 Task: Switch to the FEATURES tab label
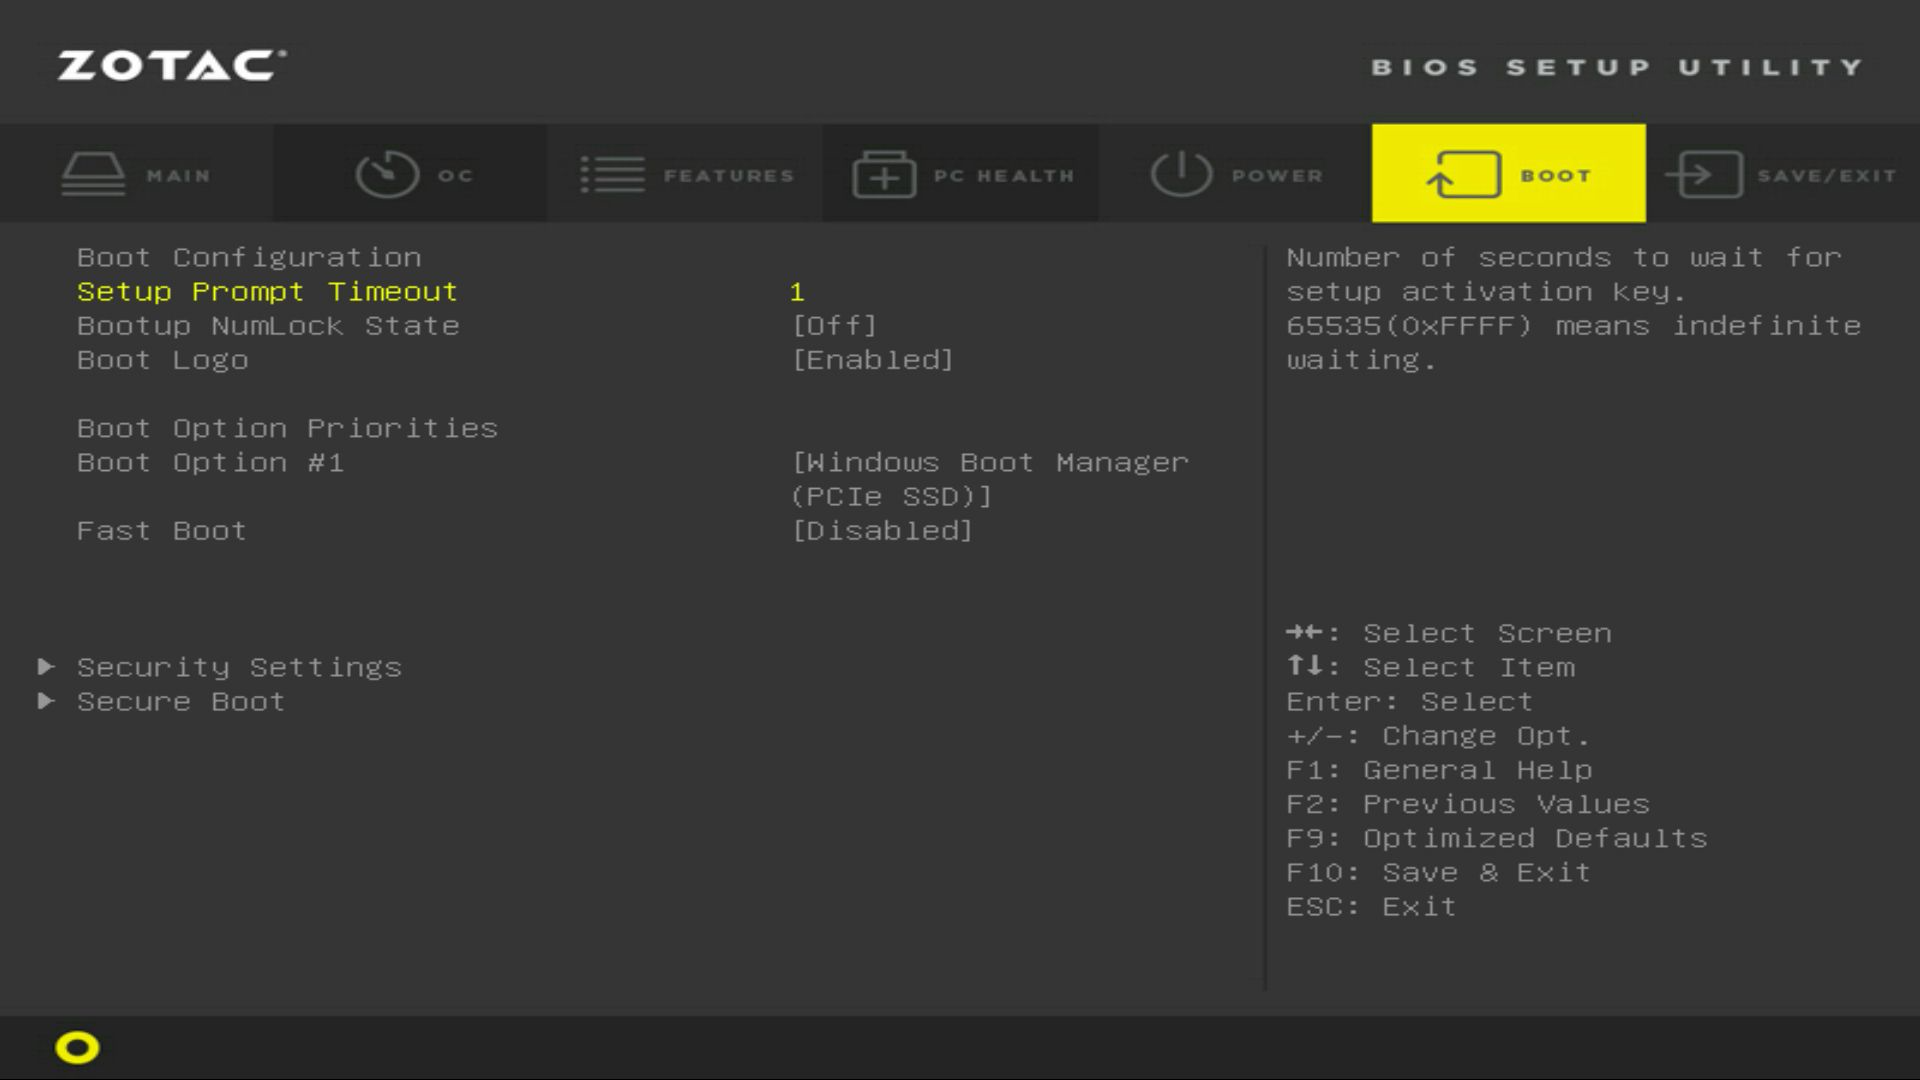[x=728, y=176]
